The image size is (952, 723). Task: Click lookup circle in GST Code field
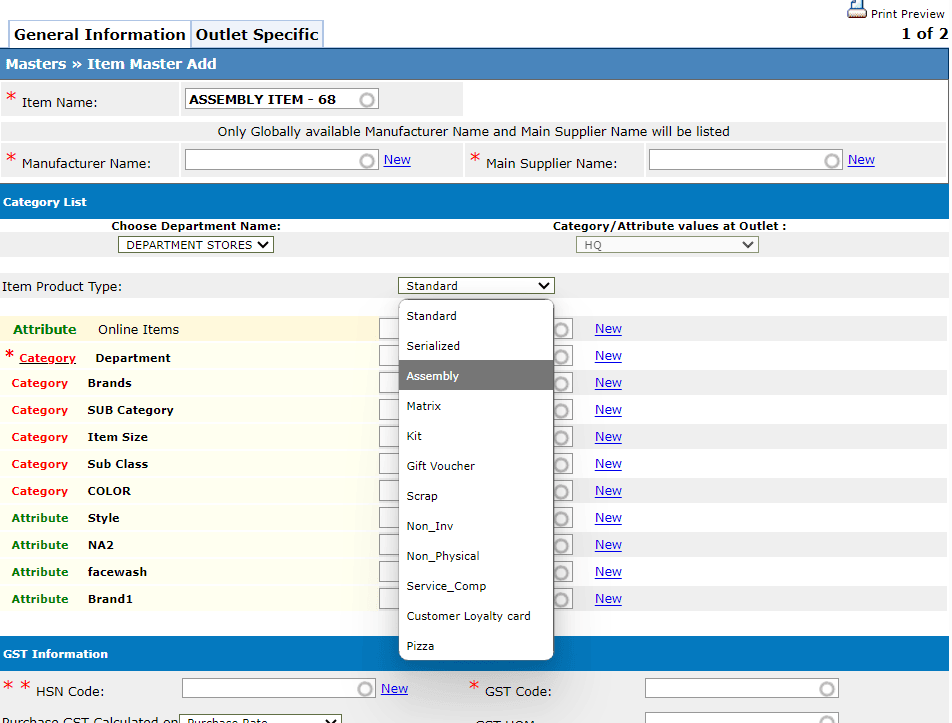pos(826,689)
